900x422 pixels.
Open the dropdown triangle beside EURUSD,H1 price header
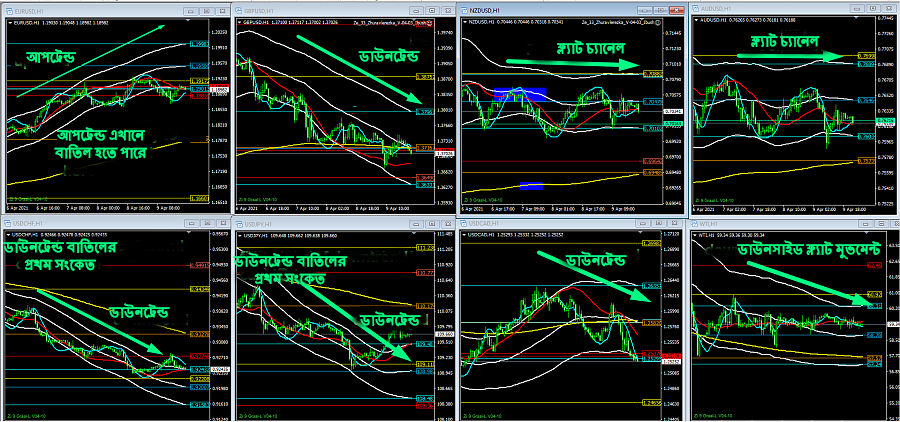tap(10, 22)
